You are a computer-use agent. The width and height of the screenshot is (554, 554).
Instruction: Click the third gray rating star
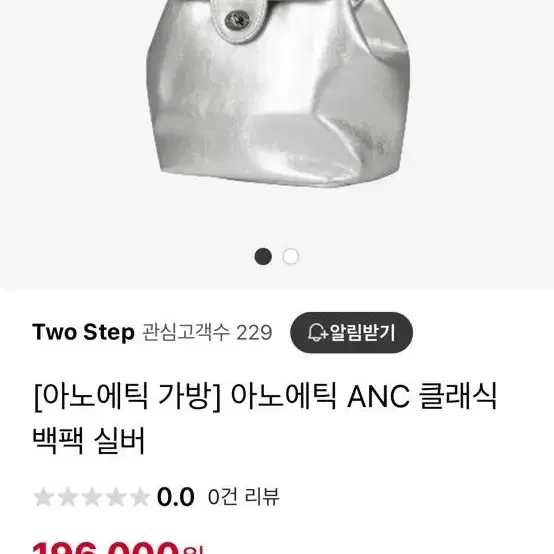coord(92,497)
